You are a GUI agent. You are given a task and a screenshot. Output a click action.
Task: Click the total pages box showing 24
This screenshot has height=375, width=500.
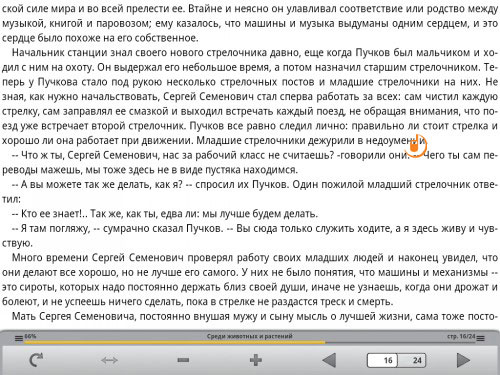(412, 360)
